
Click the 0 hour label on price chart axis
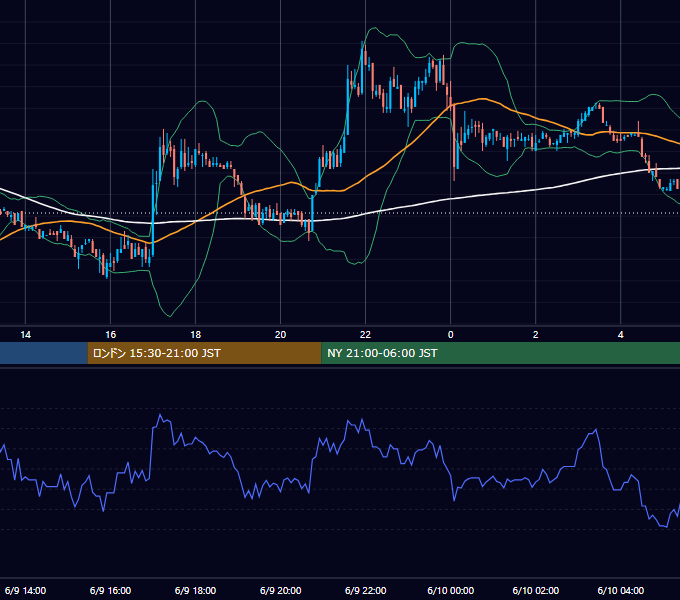click(x=451, y=335)
